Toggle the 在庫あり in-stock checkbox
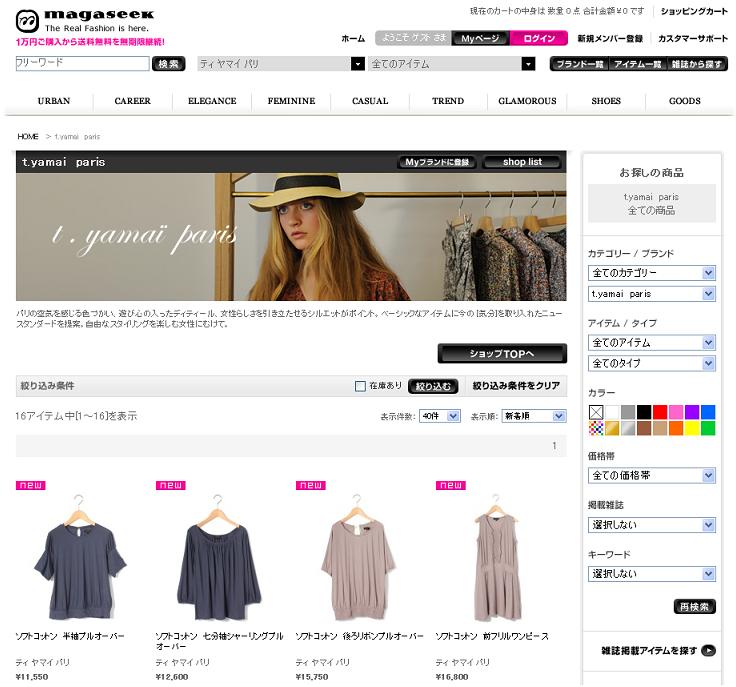The image size is (736, 687). pos(360,386)
